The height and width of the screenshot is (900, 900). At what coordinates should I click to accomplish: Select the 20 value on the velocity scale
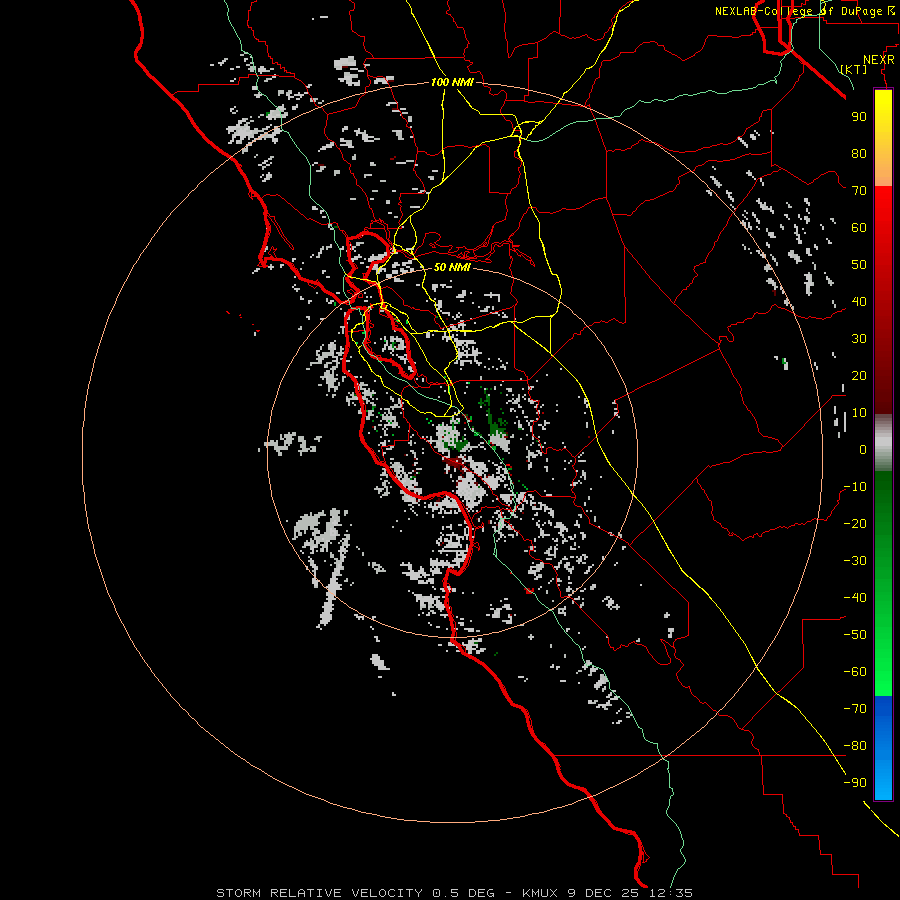tap(859, 375)
